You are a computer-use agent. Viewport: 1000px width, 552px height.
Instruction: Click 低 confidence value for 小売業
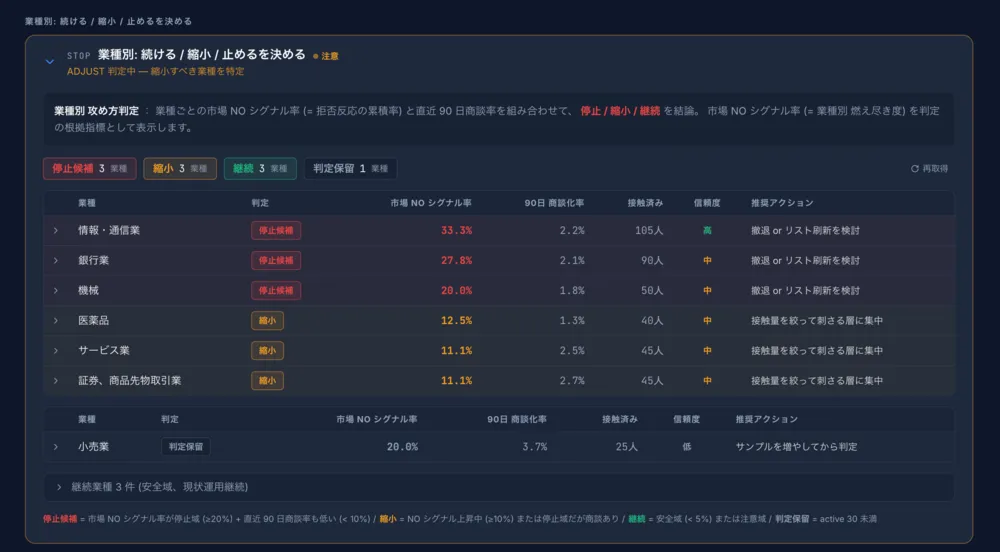(x=687, y=447)
